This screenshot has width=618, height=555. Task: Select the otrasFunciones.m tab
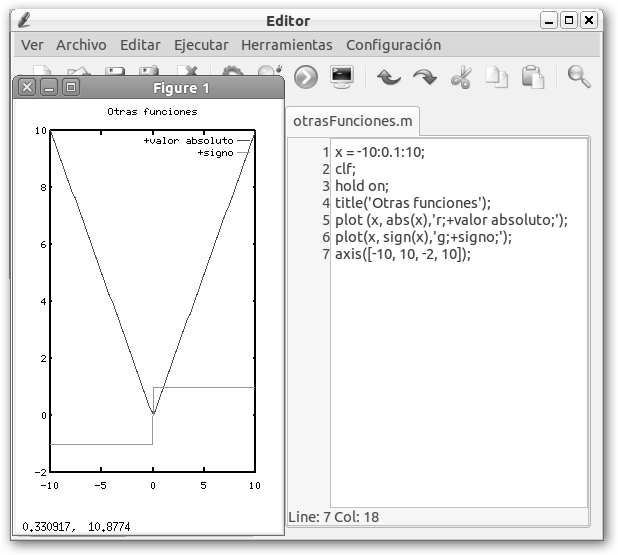point(351,121)
